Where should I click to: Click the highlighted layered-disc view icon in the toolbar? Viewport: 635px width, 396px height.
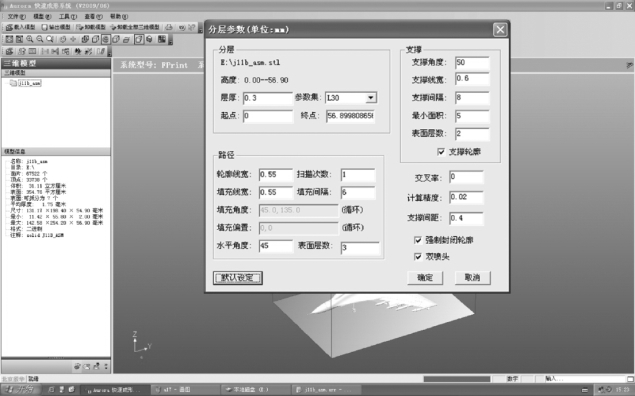tap(106, 39)
